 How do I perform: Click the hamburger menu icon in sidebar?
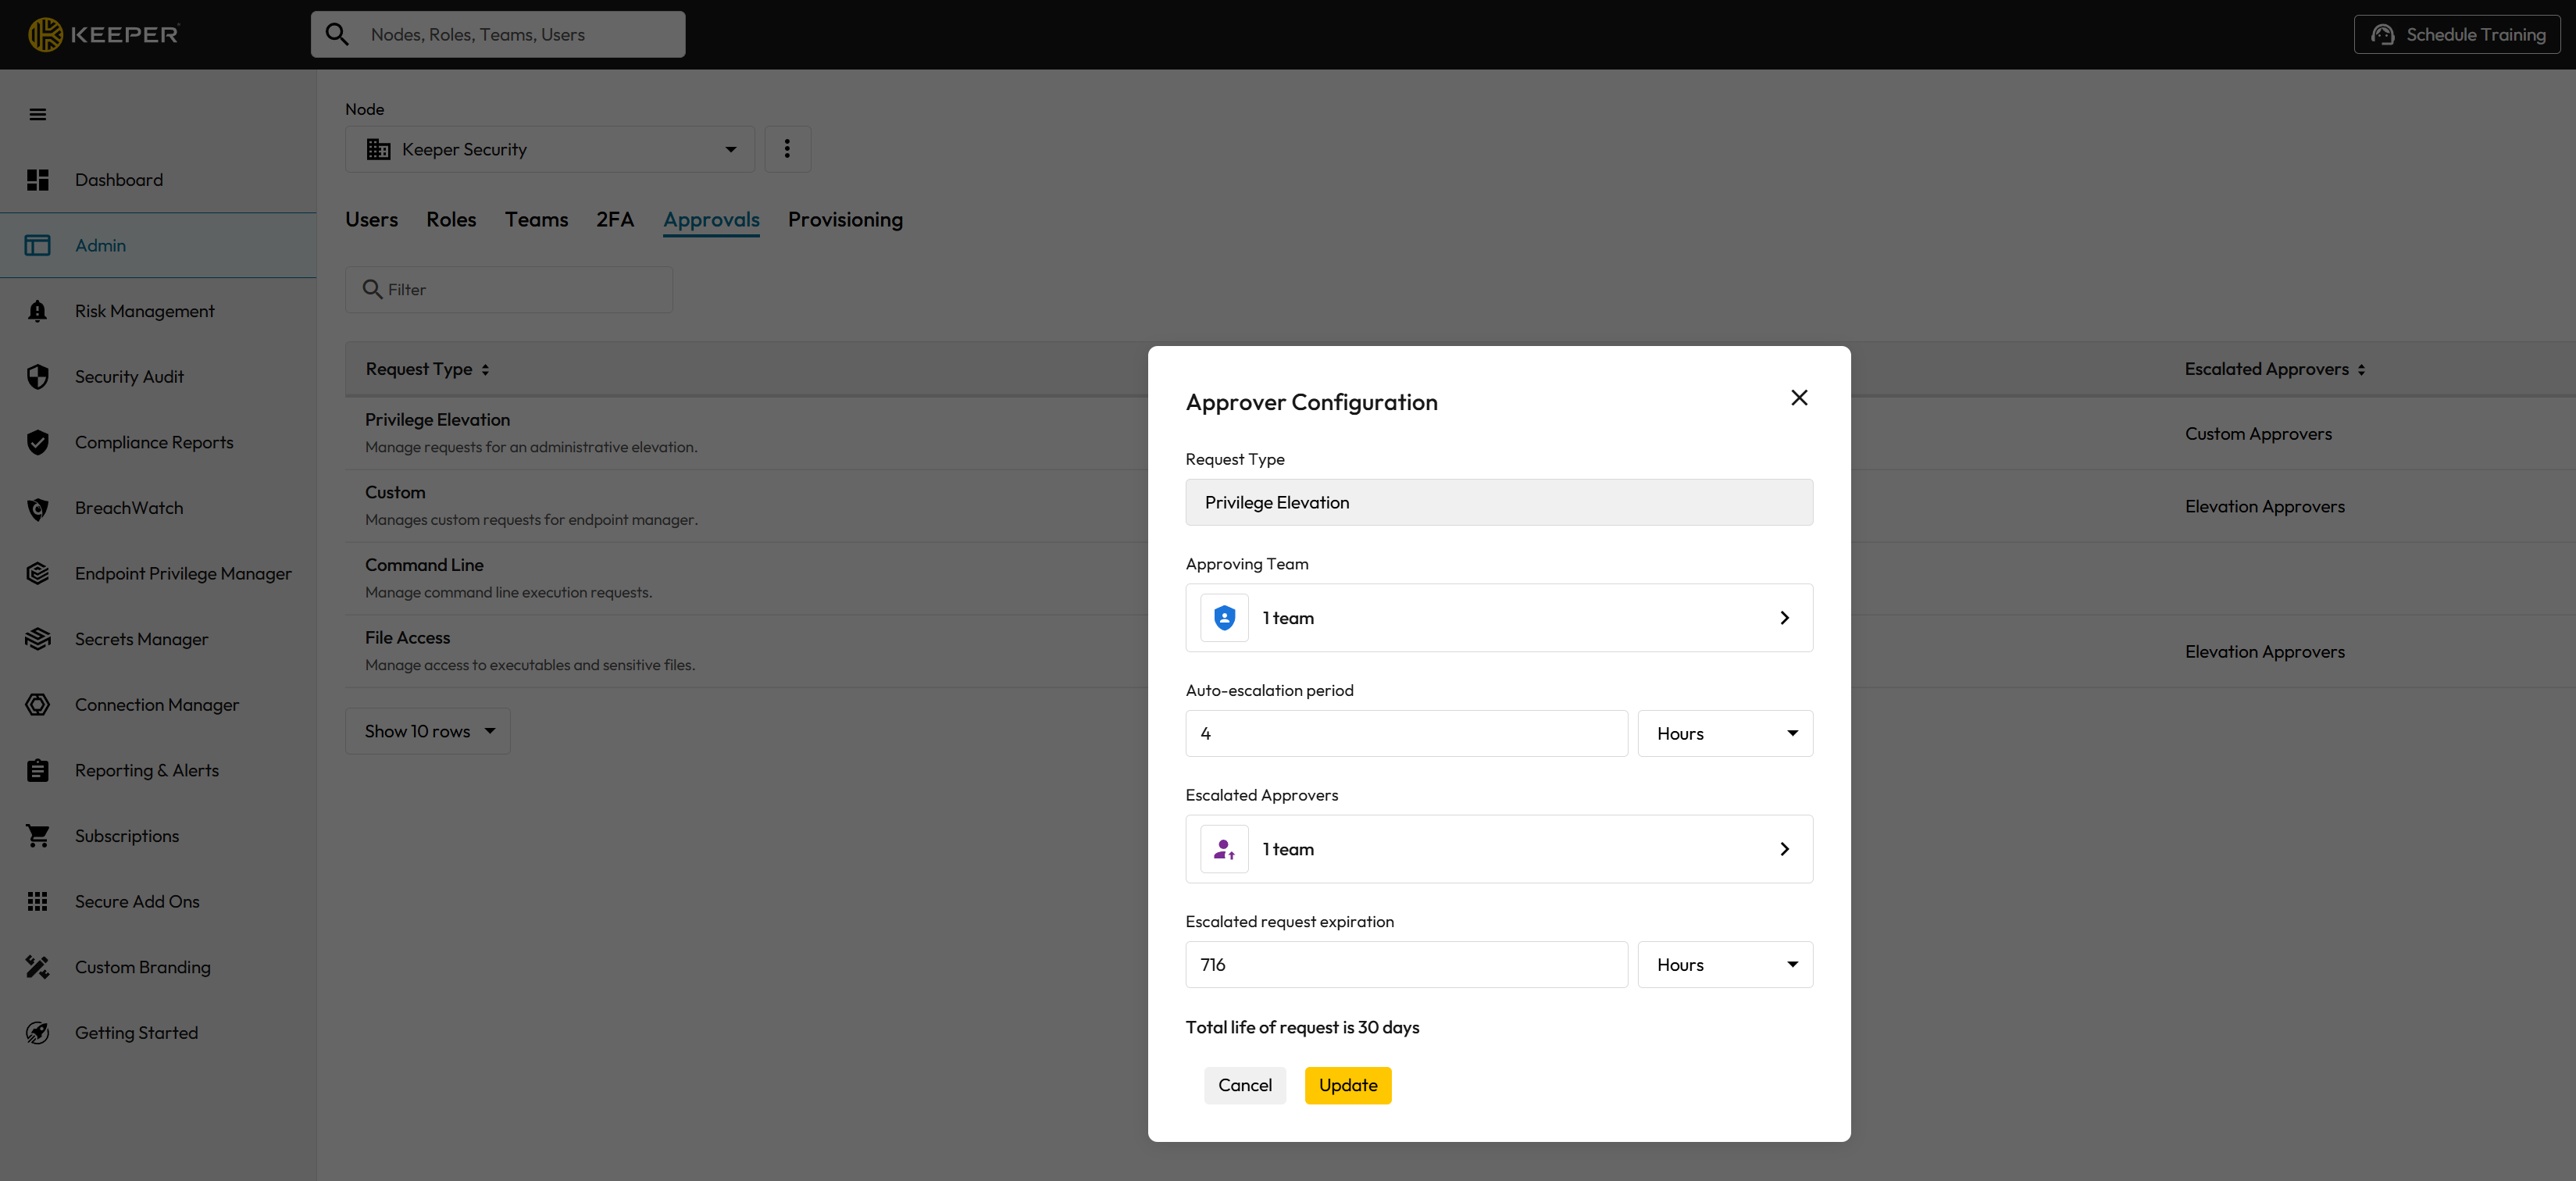click(38, 114)
